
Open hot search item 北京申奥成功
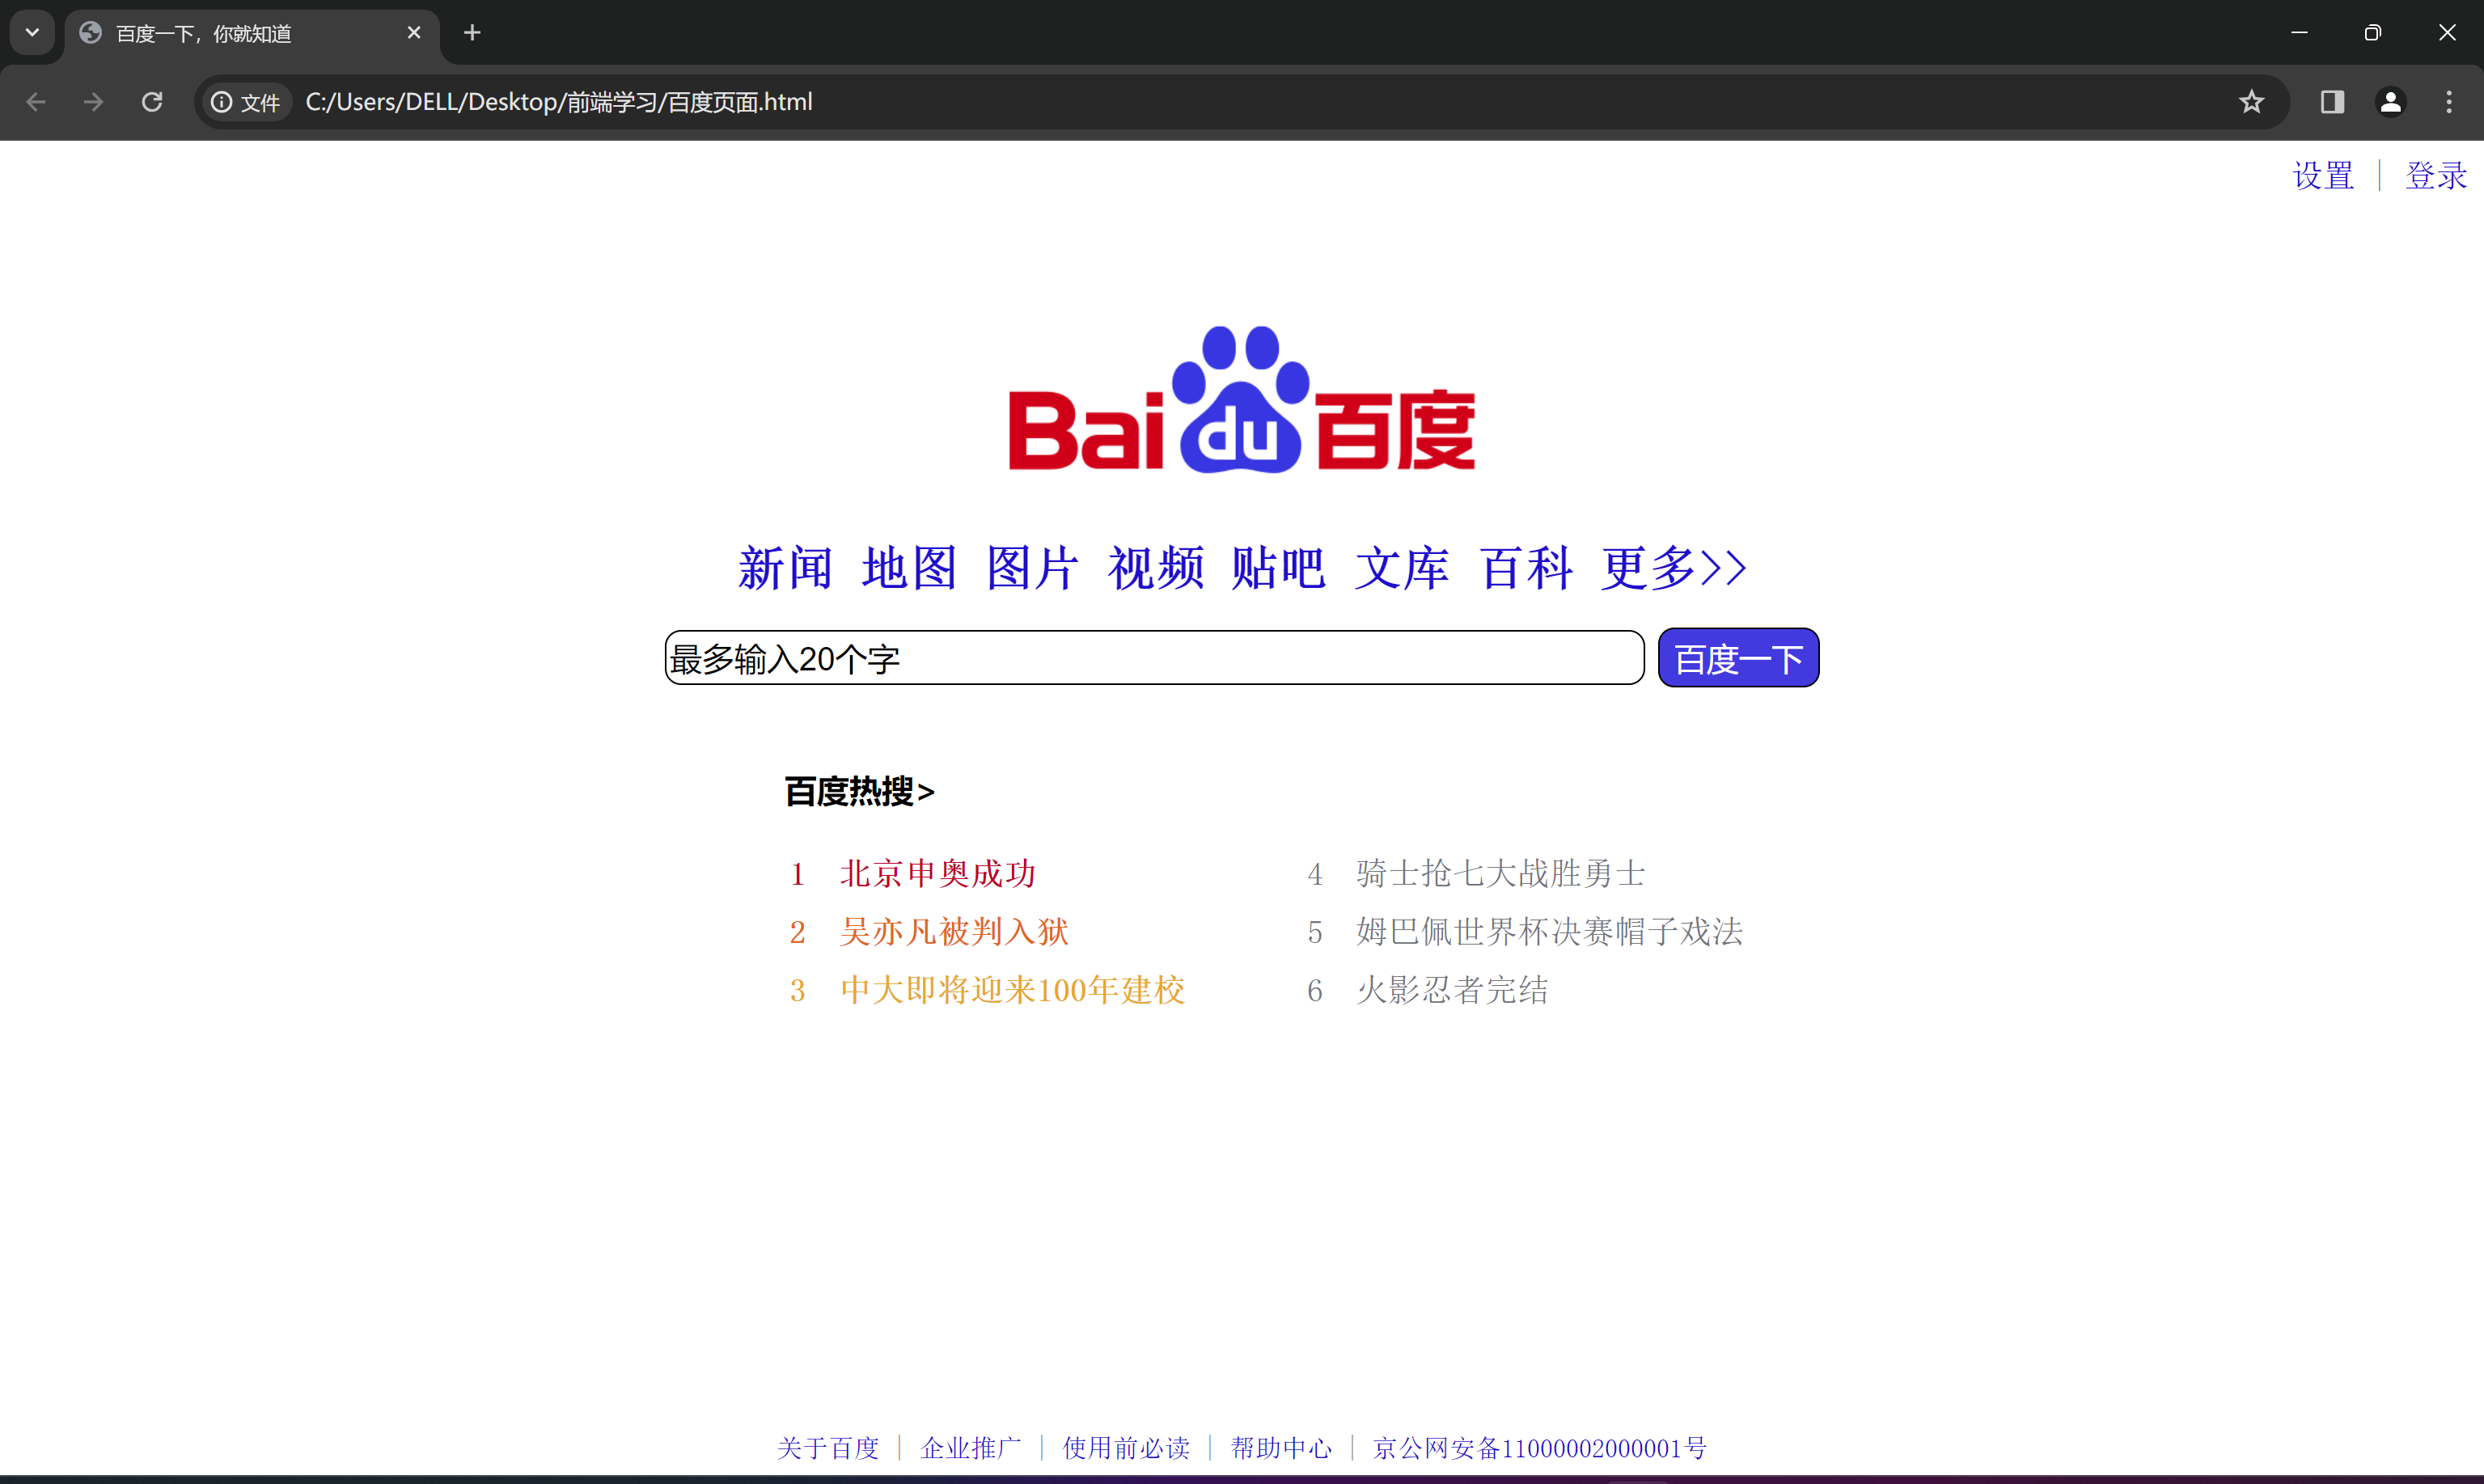coord(938,872)
